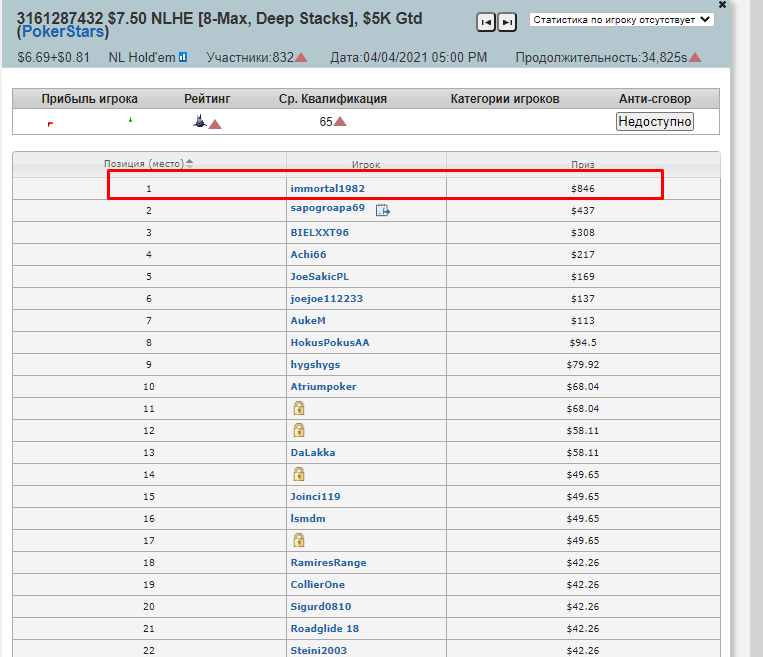Click the icon beside sapogroapa69
The height and width of the screenshot is (657, 763).
click(383, 210)
